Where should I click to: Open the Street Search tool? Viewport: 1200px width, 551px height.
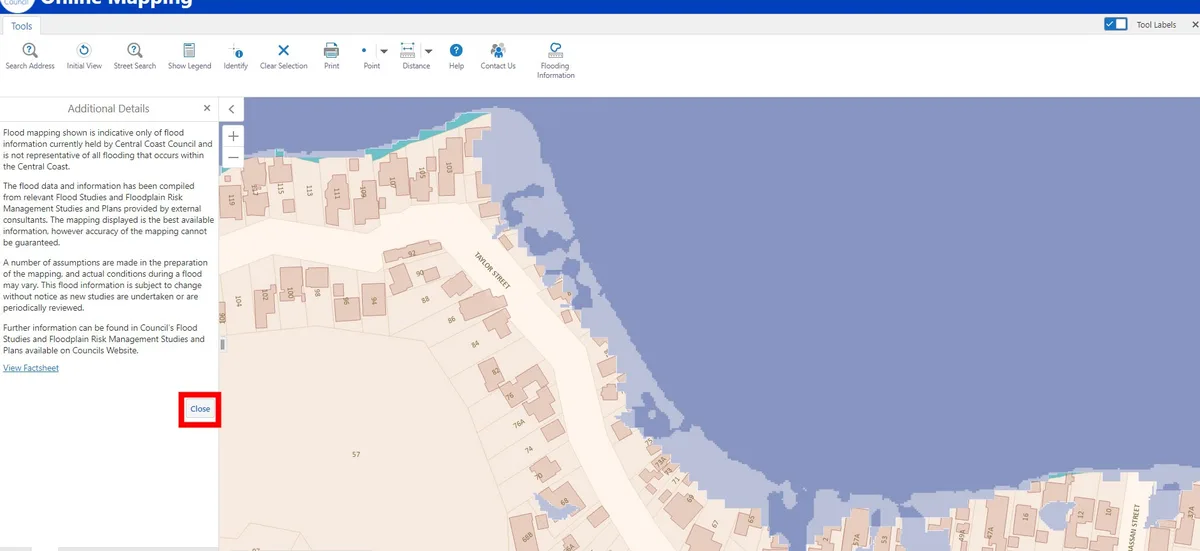point(134,56)
